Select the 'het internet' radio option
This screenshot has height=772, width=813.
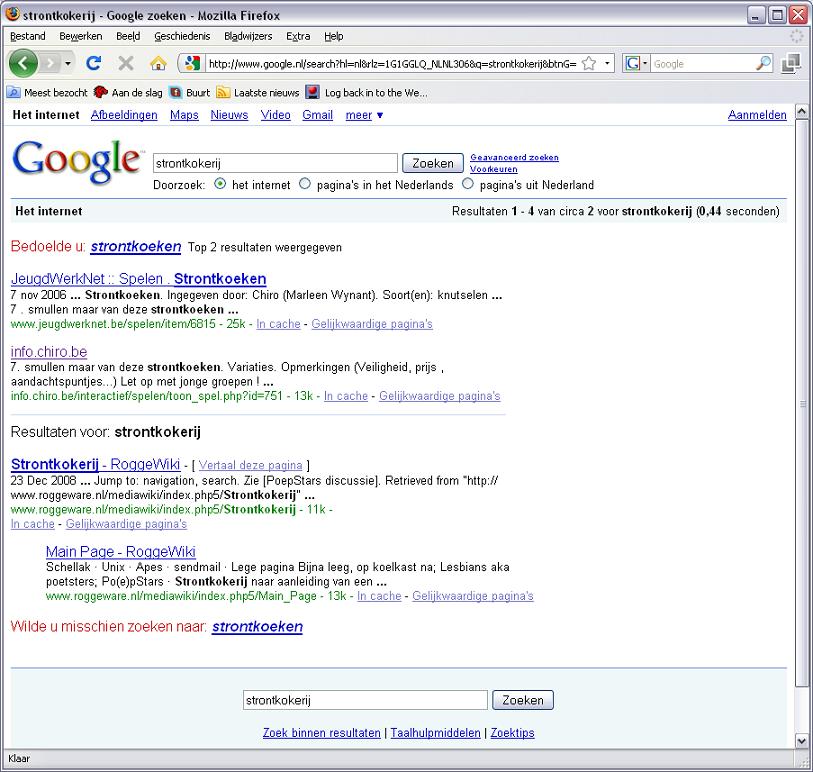pyautogui.click(x=220, y=184)
